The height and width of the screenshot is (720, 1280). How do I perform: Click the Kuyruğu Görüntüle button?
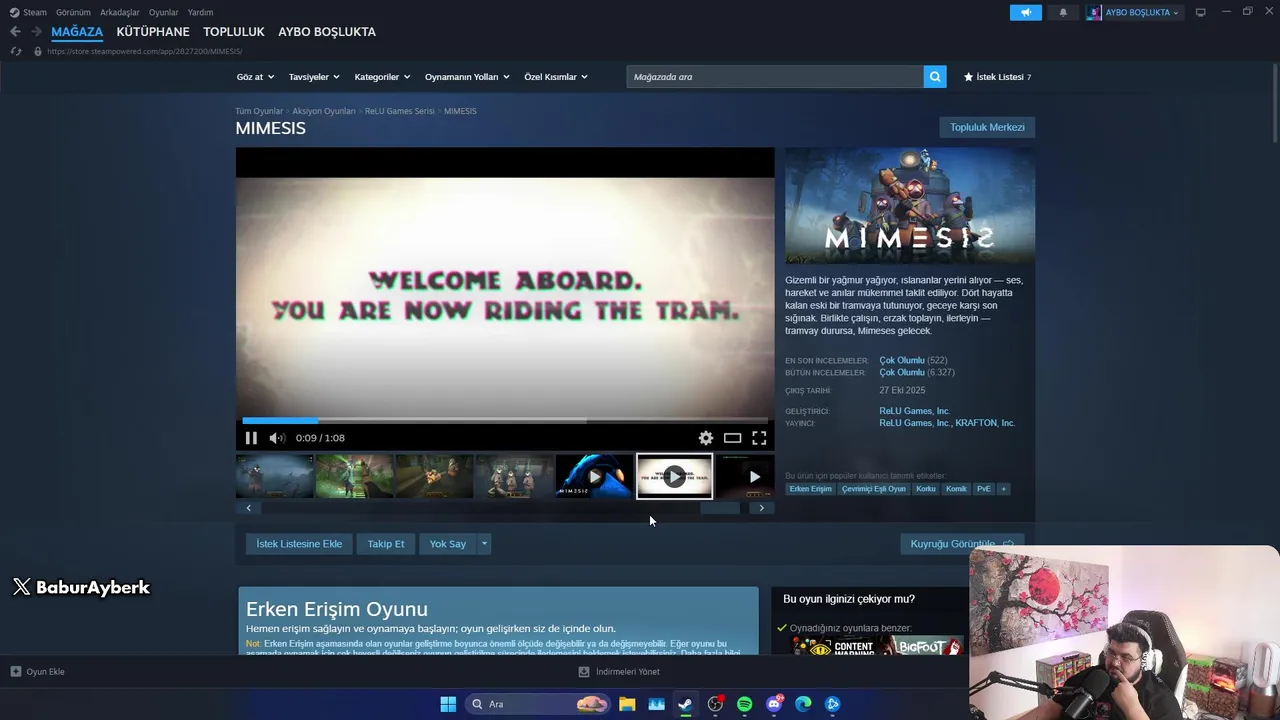click(962, 544)
